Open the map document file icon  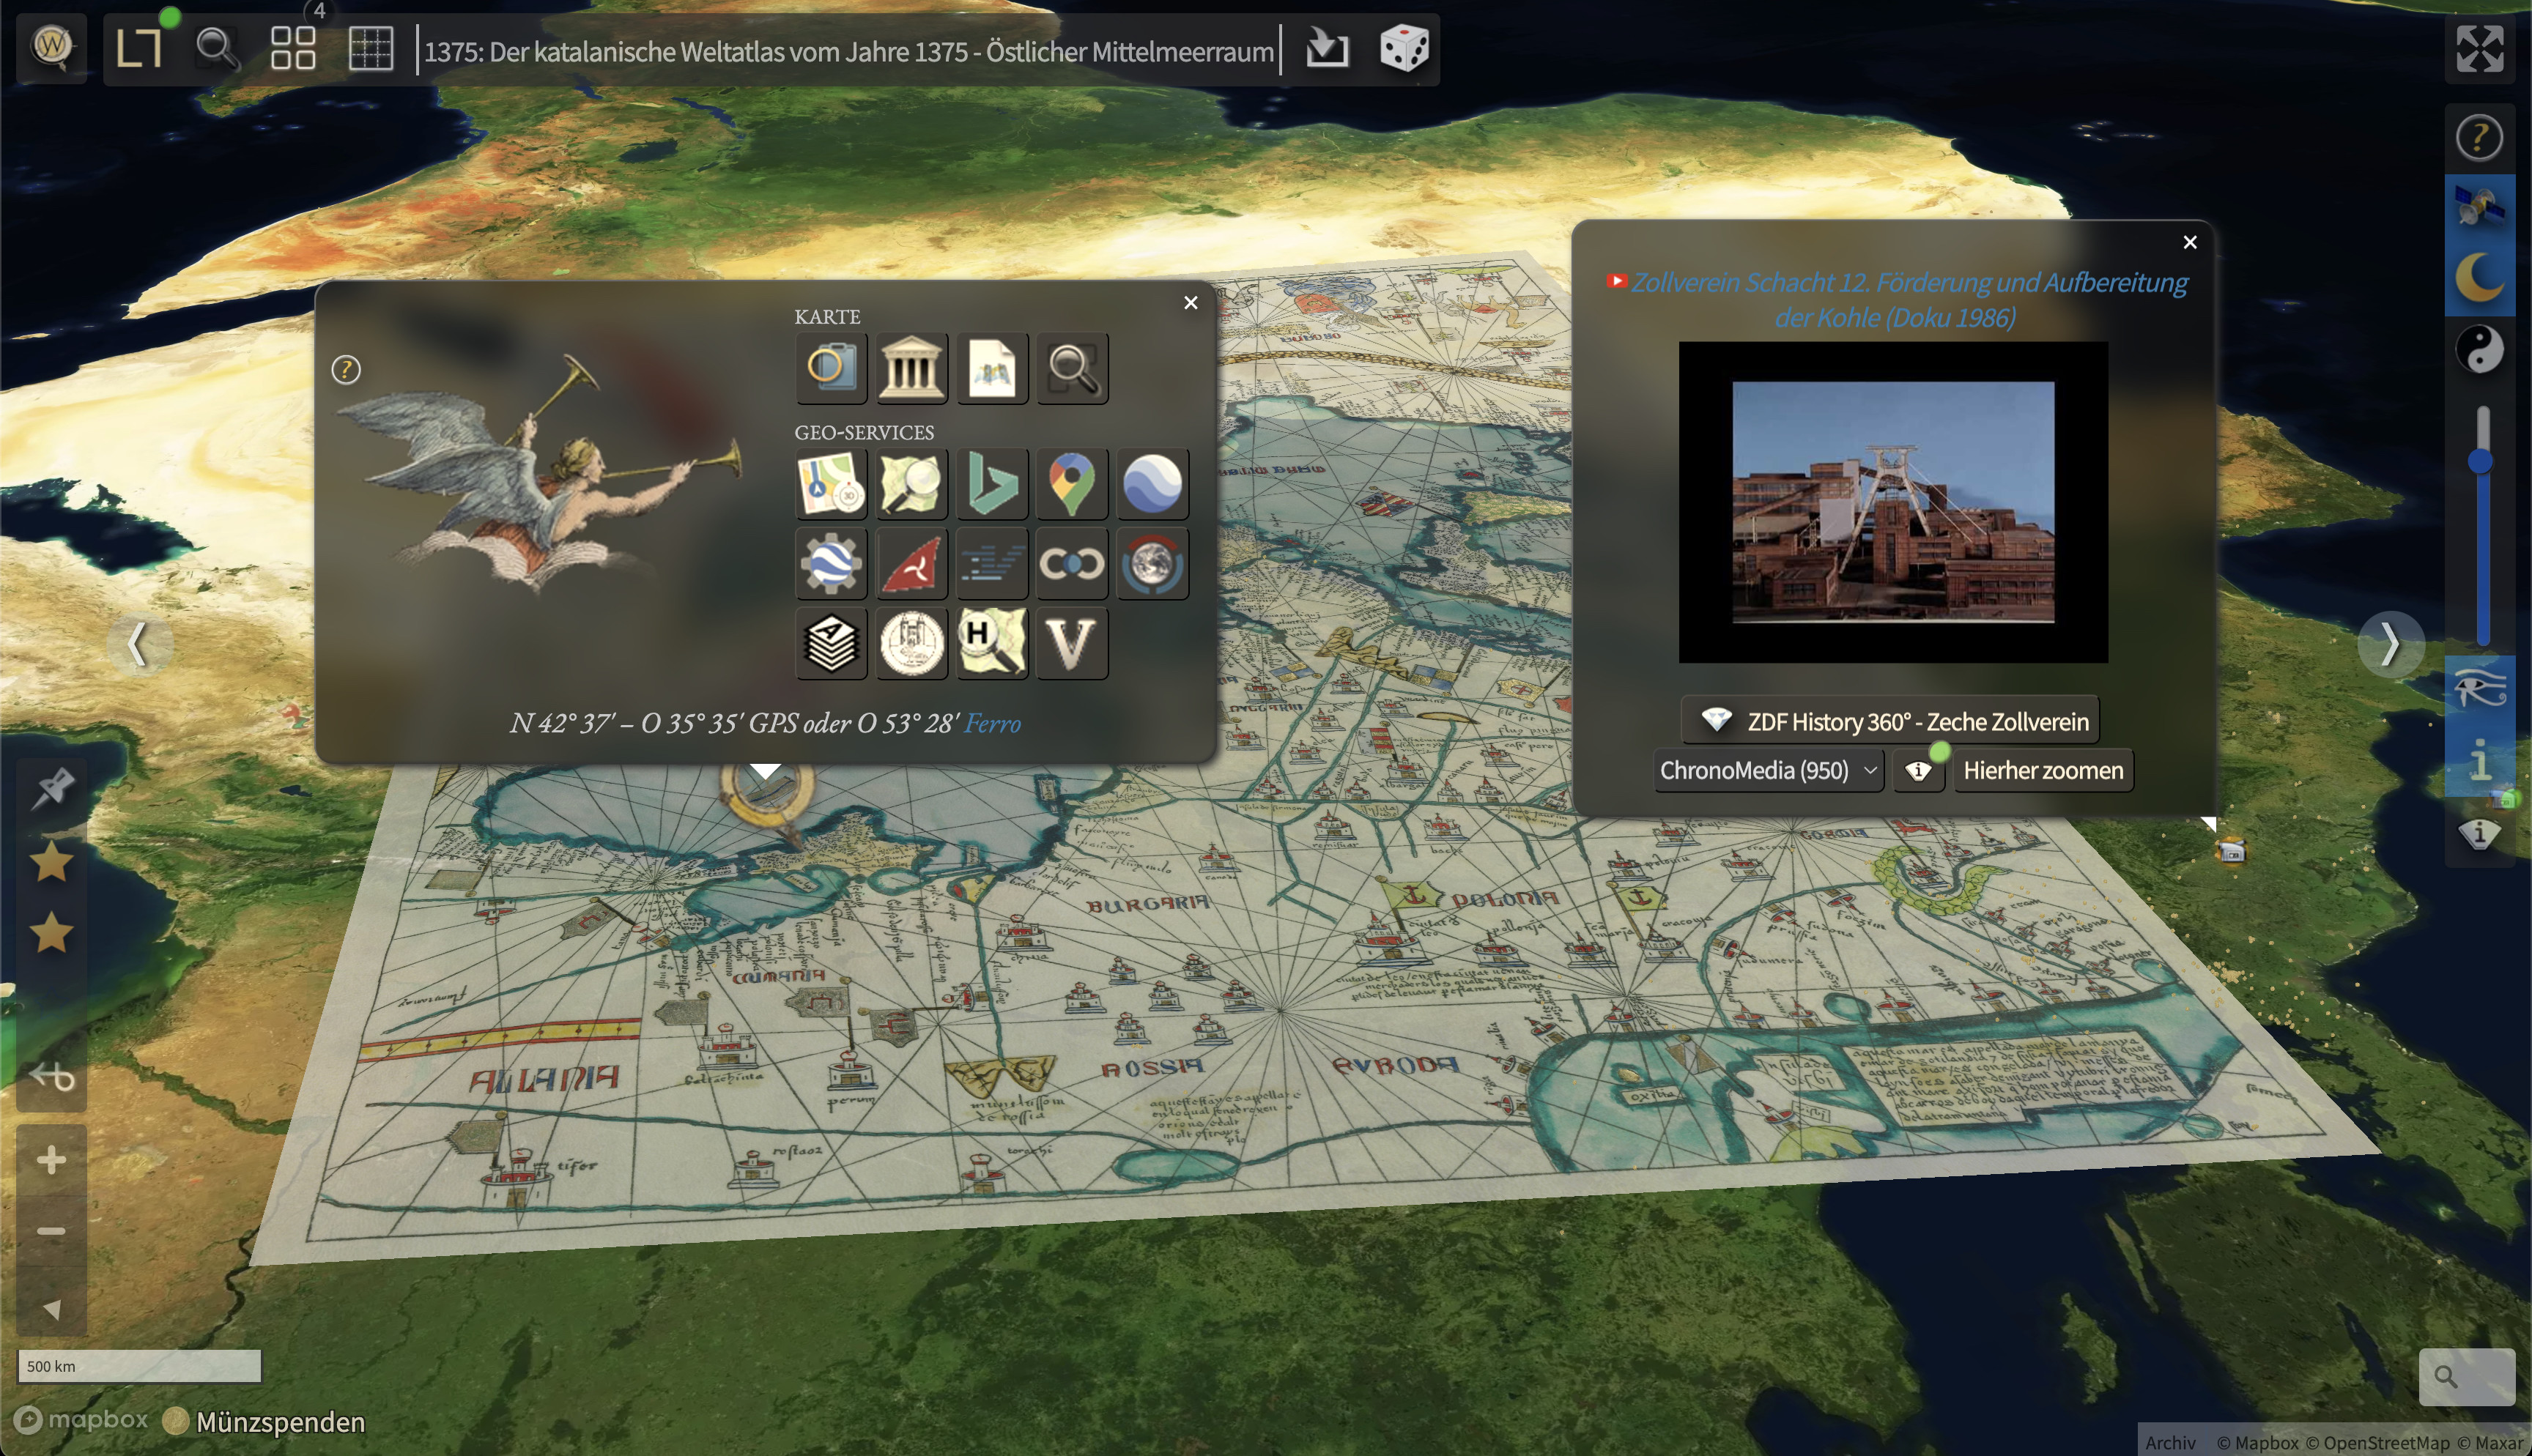click(x=992, y=368)
